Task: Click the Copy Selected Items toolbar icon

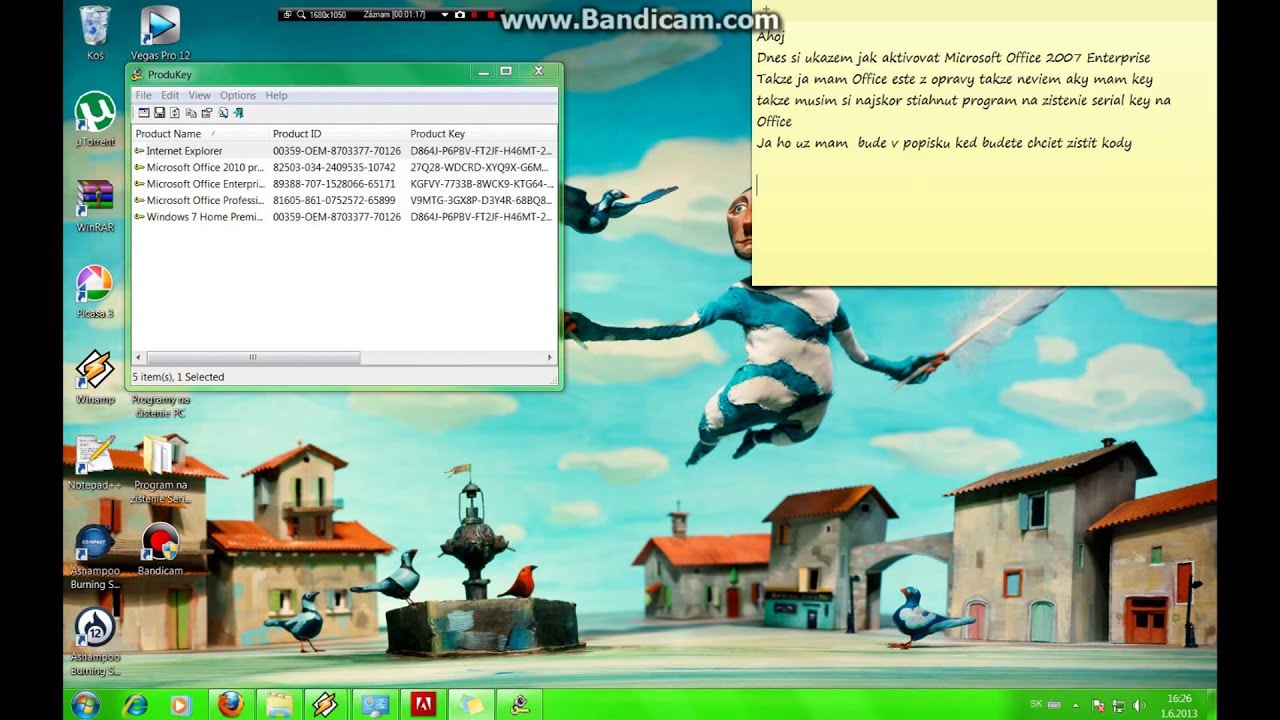Action: tap(191, 113)
